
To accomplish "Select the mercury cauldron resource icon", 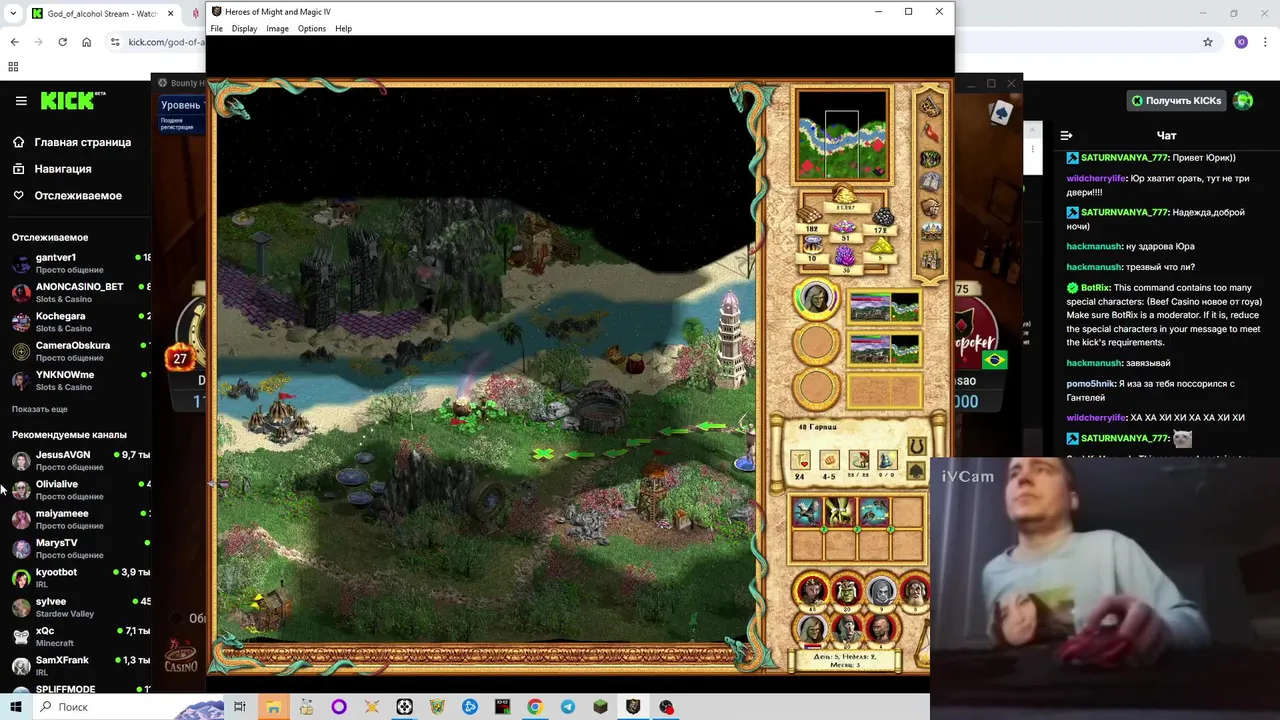I will 811,245.
